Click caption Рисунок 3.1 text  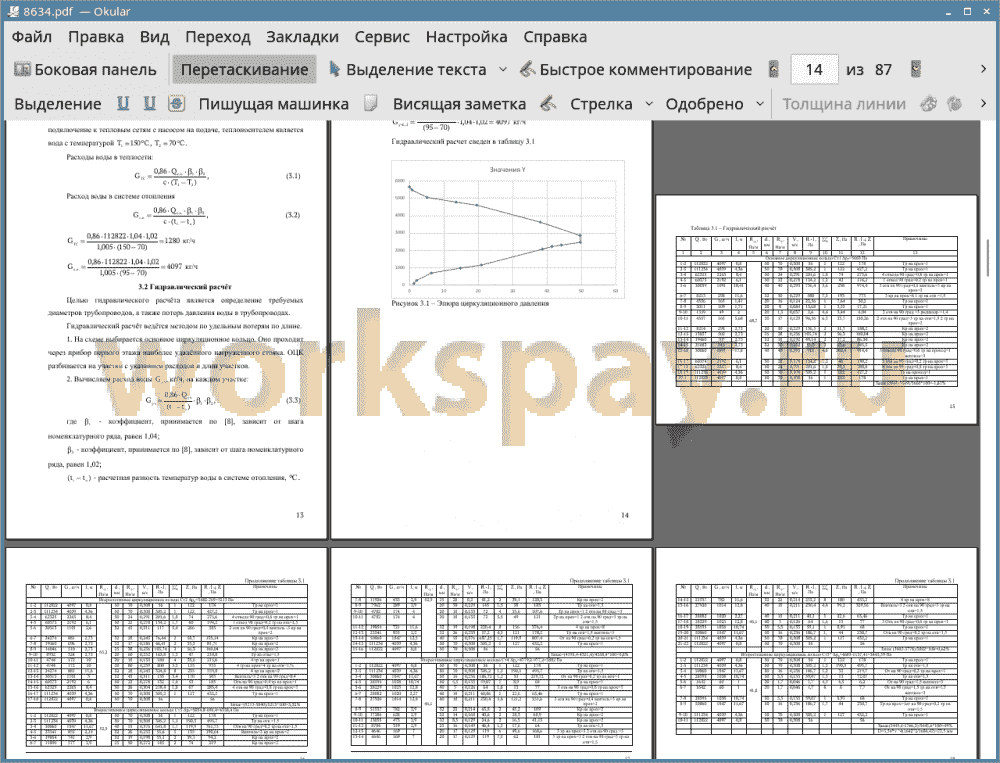click(470, 304)
